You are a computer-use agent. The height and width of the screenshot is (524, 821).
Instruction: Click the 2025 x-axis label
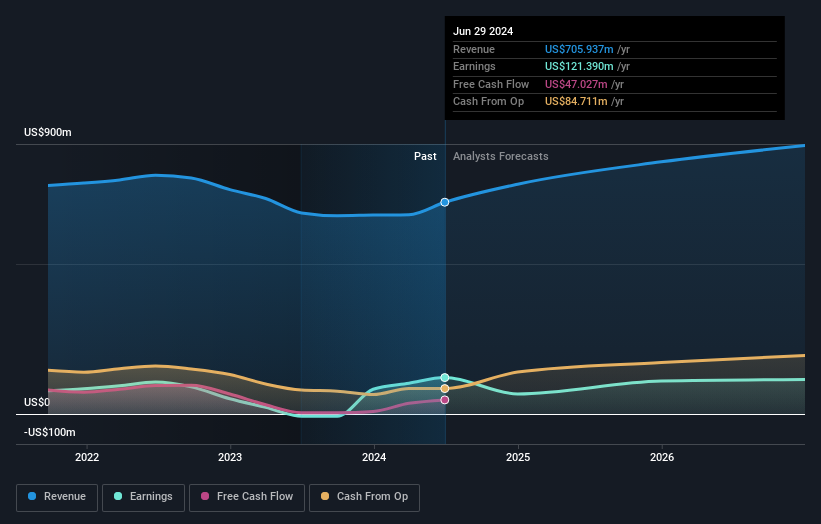[x=518, y=457]
